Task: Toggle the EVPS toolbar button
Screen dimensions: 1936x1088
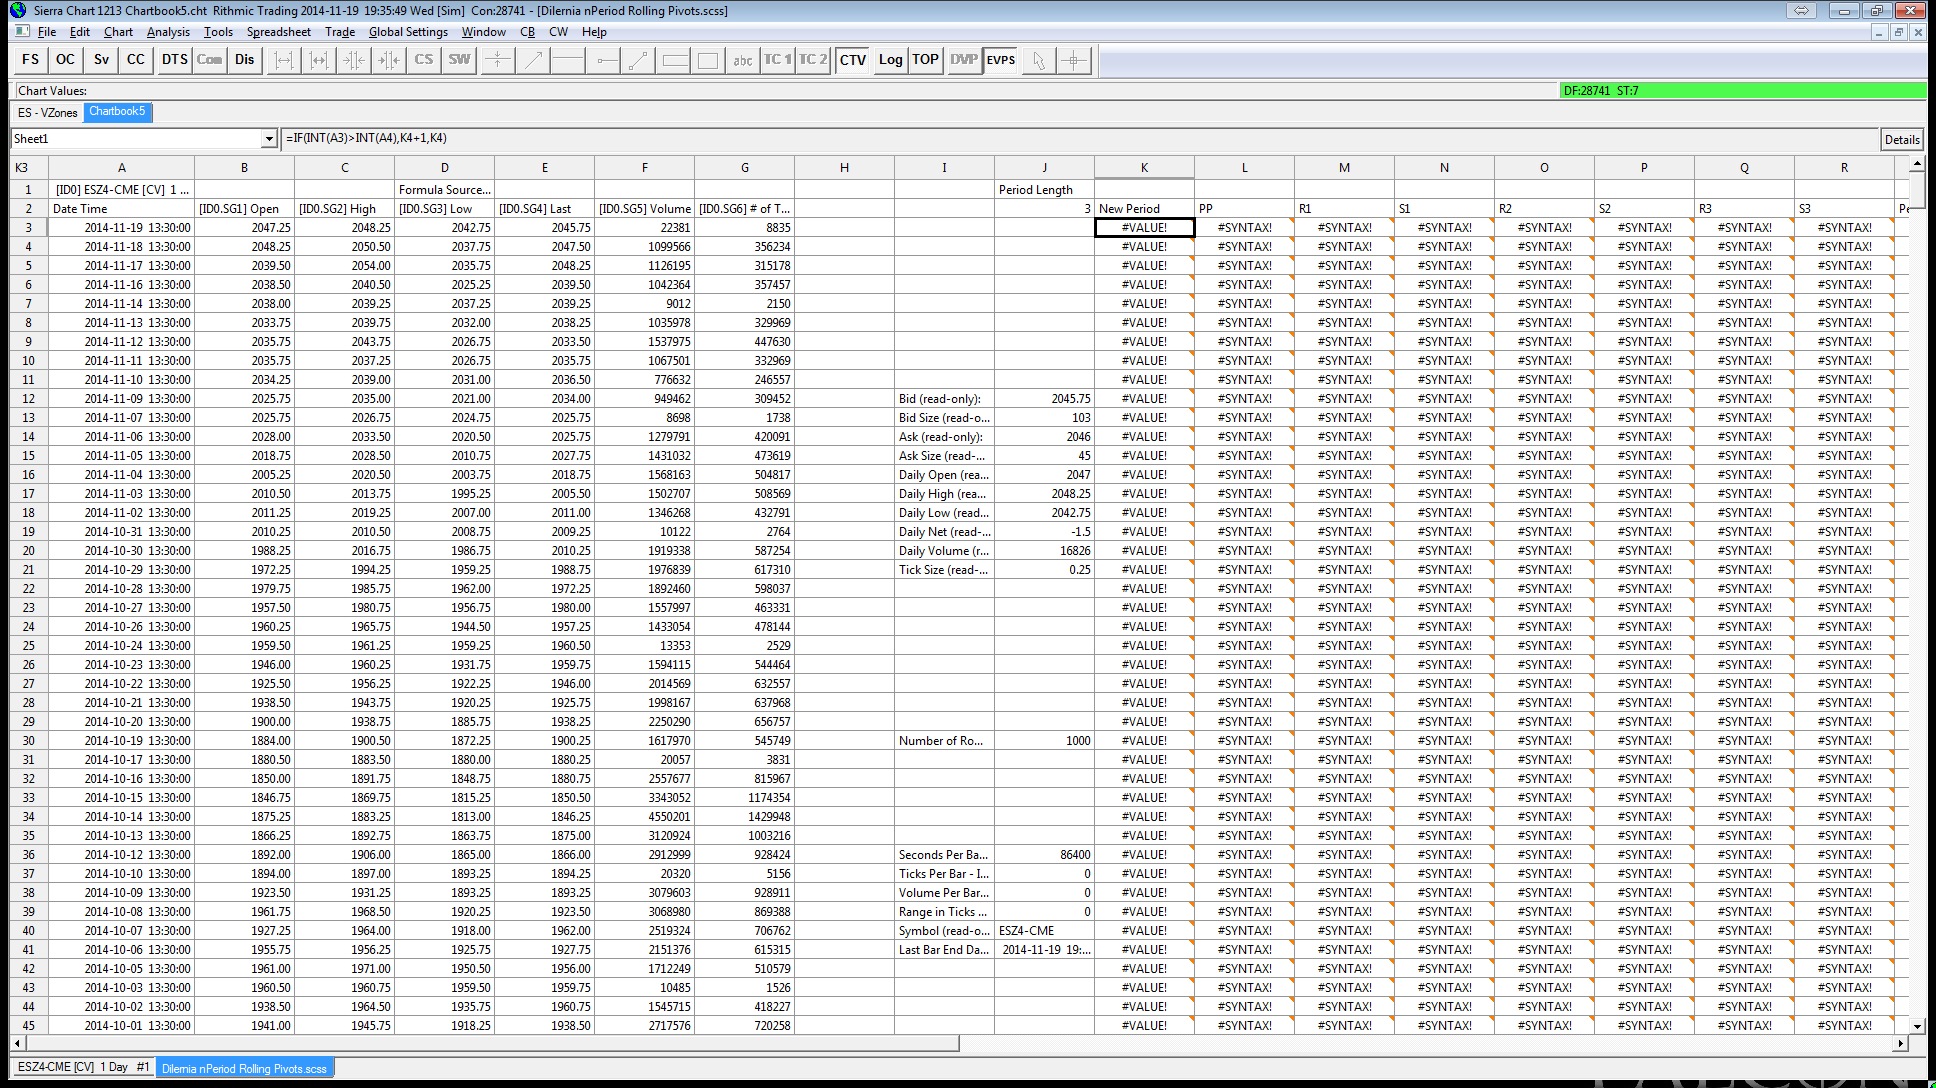Action: pyautogui.click(x=1000, y=60)
